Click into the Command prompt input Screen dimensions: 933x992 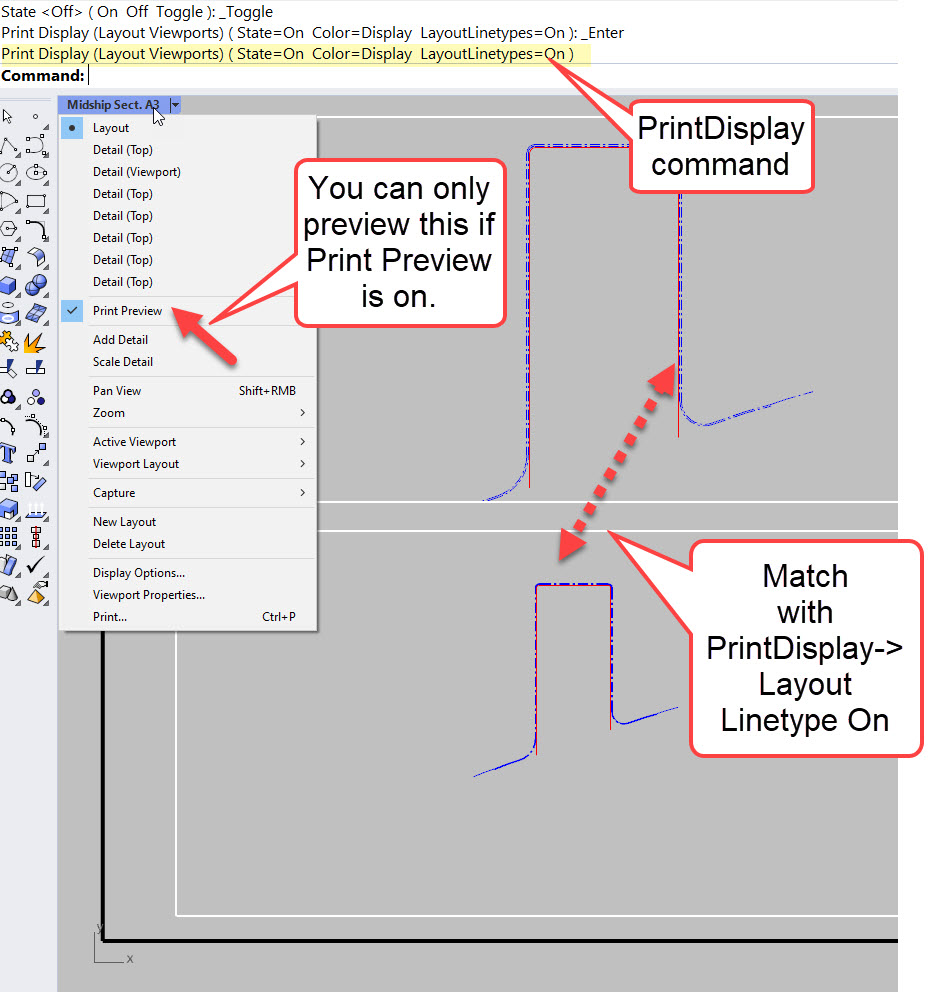click(x=492, y=76)
